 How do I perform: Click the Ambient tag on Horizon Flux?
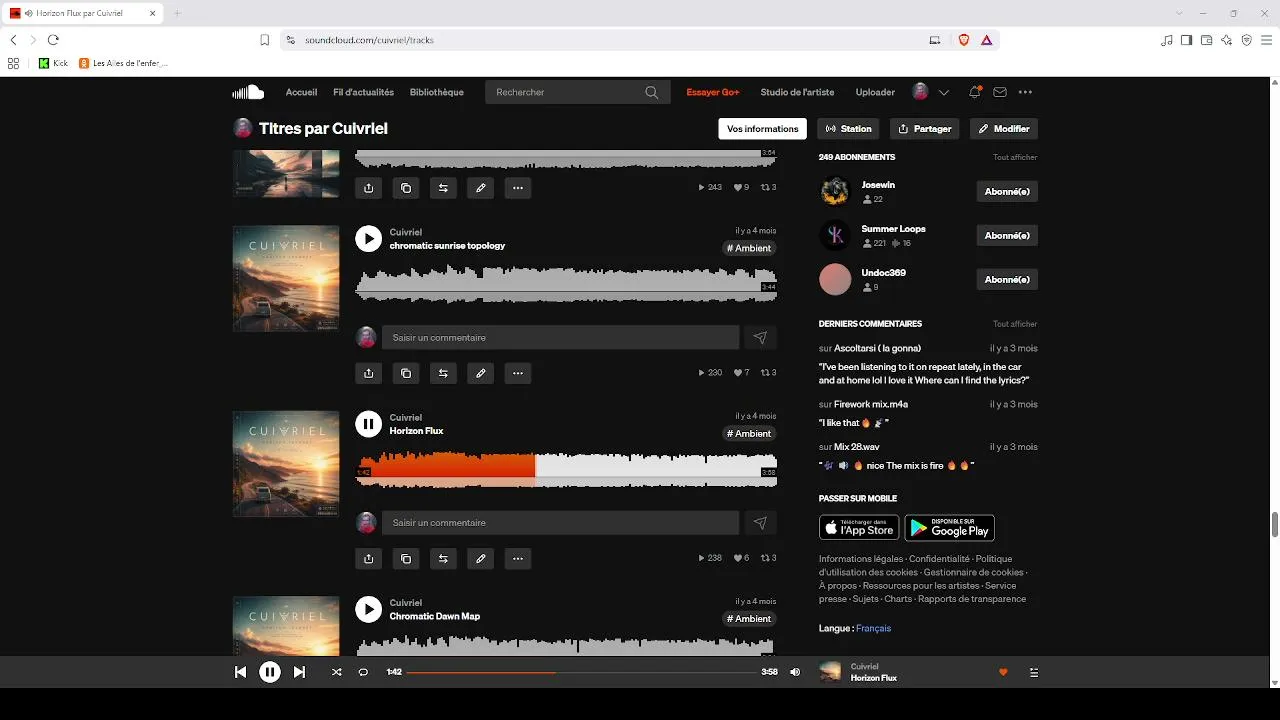[x=749, y=434]
